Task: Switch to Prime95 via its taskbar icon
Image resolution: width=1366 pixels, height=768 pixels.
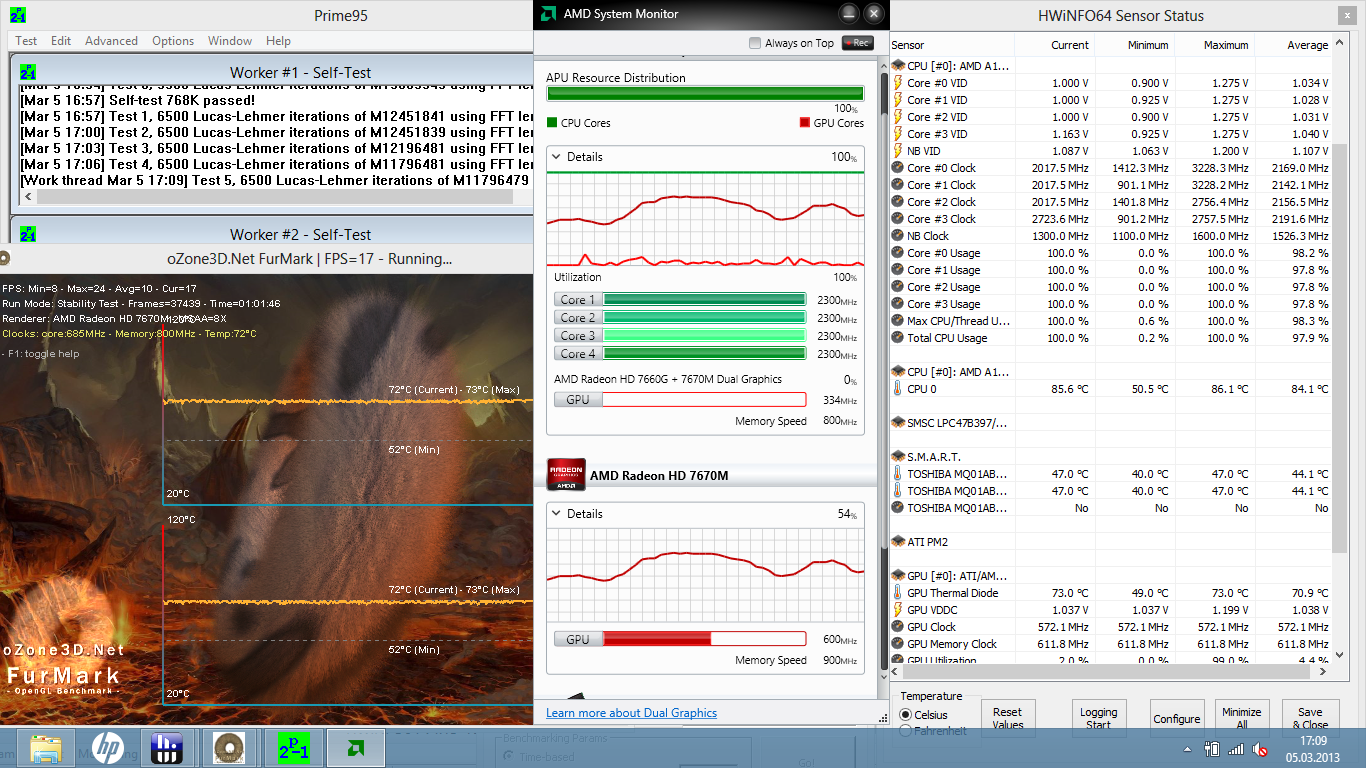Action: click(x=293, y=748)
